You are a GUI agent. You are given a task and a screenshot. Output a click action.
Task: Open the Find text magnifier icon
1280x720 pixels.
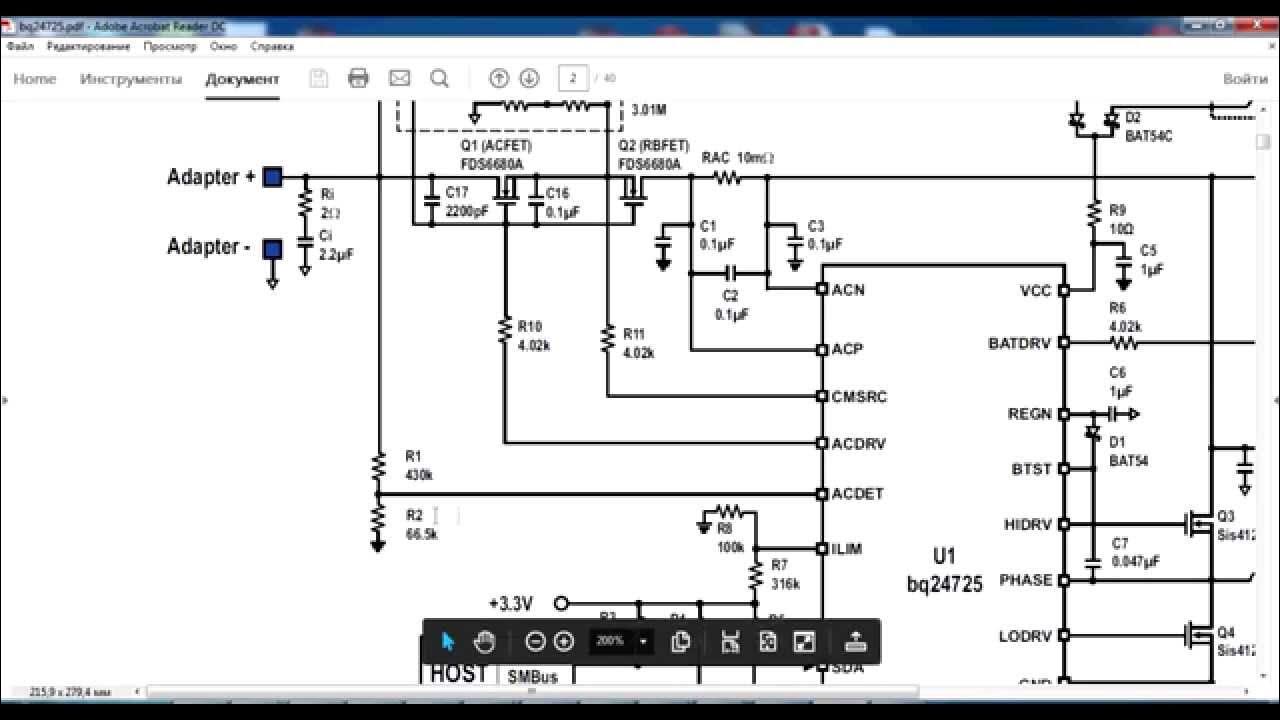439,78
